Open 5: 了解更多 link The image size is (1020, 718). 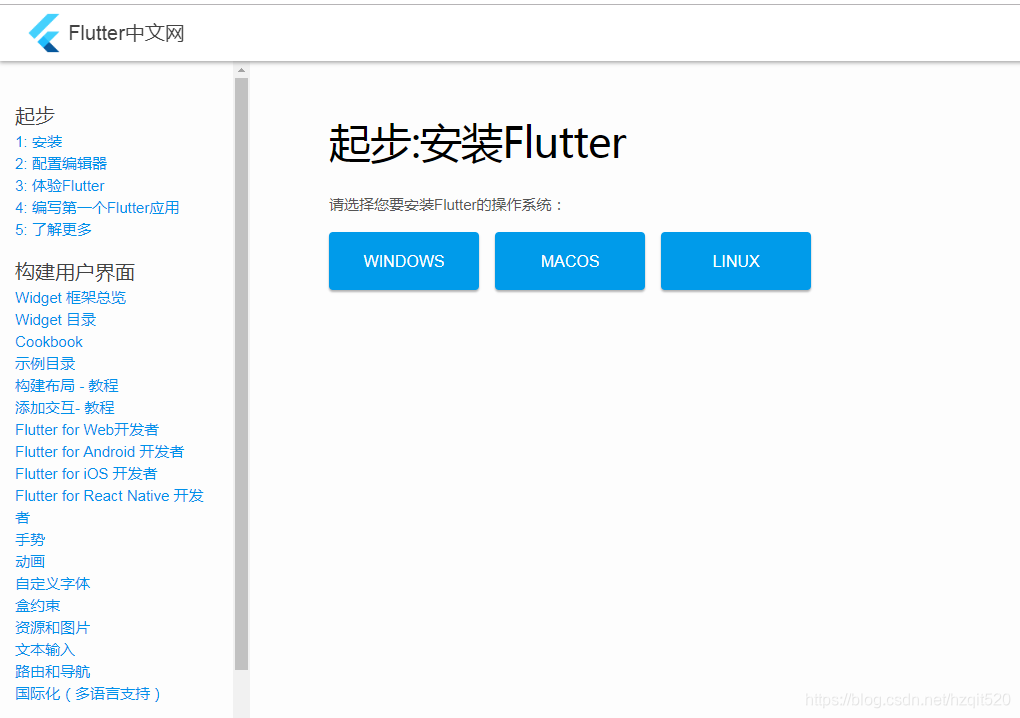click(53, 230)
